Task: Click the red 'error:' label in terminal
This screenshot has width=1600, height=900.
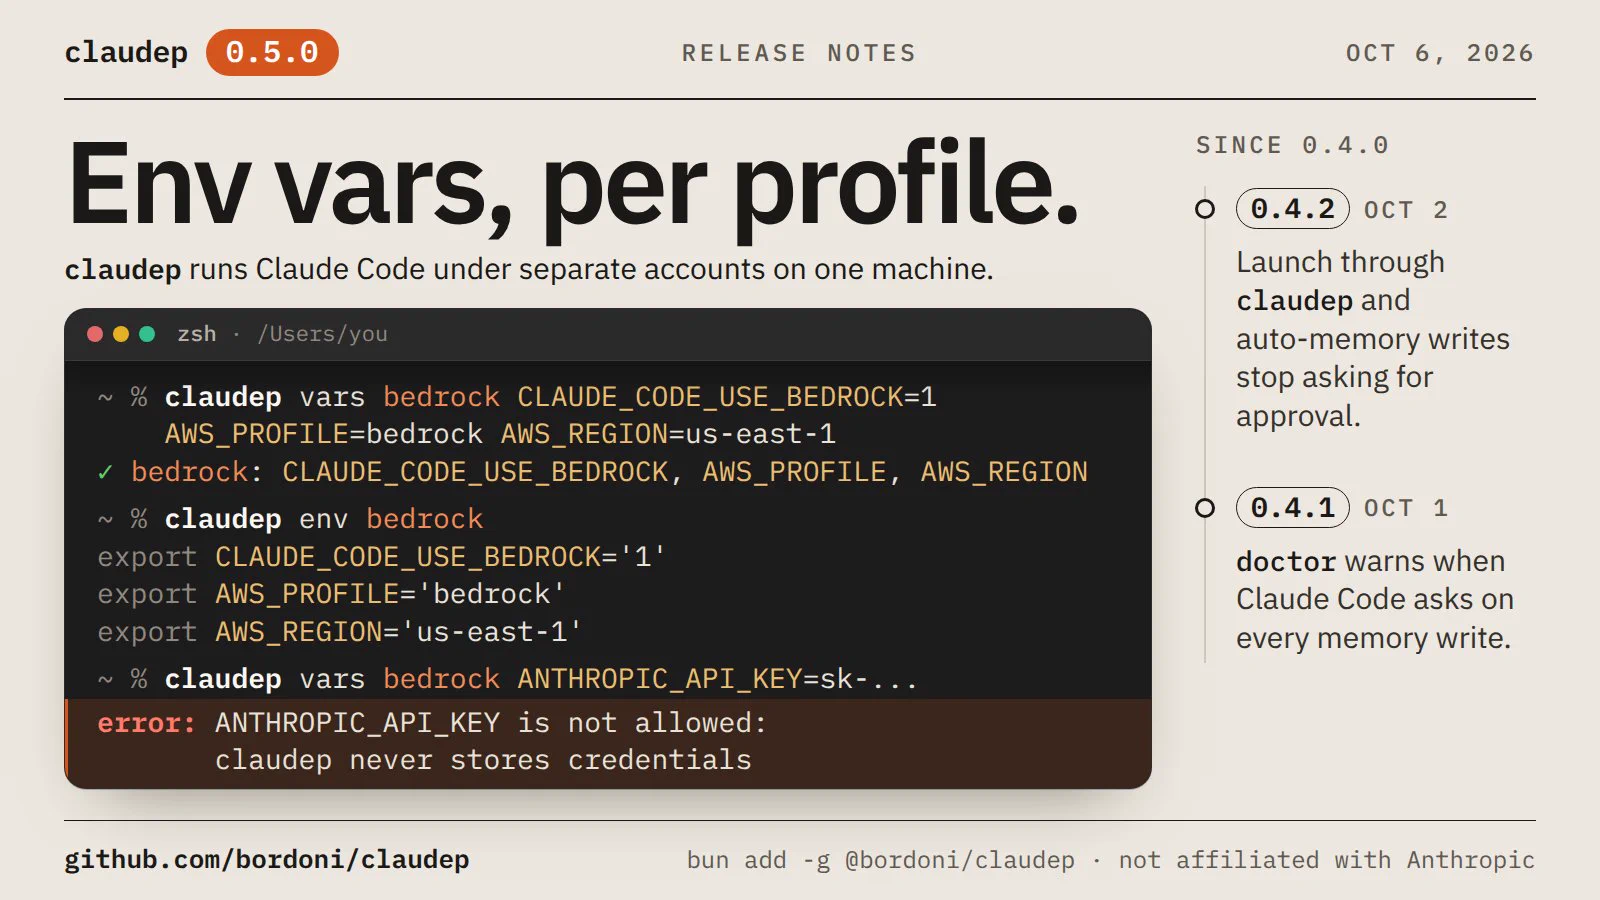Action: (x=146, y=723)
